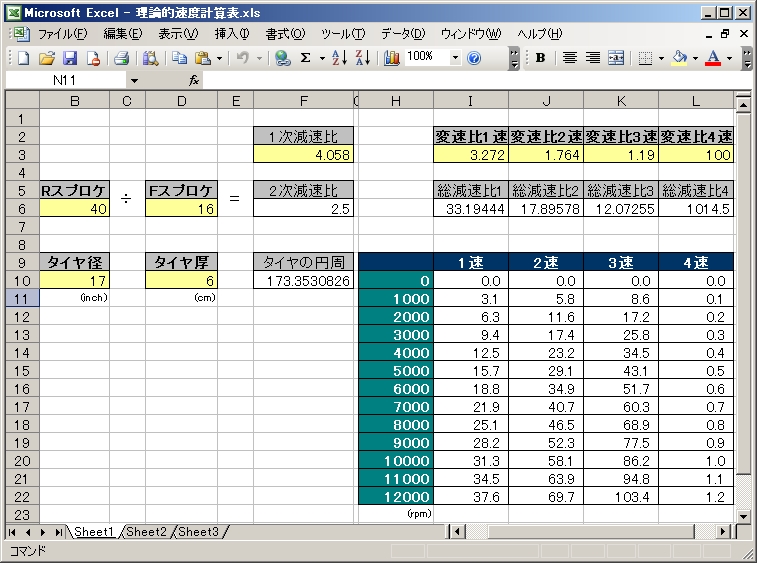
Task: Toggle Align Right for the cell
Action: 593,58
